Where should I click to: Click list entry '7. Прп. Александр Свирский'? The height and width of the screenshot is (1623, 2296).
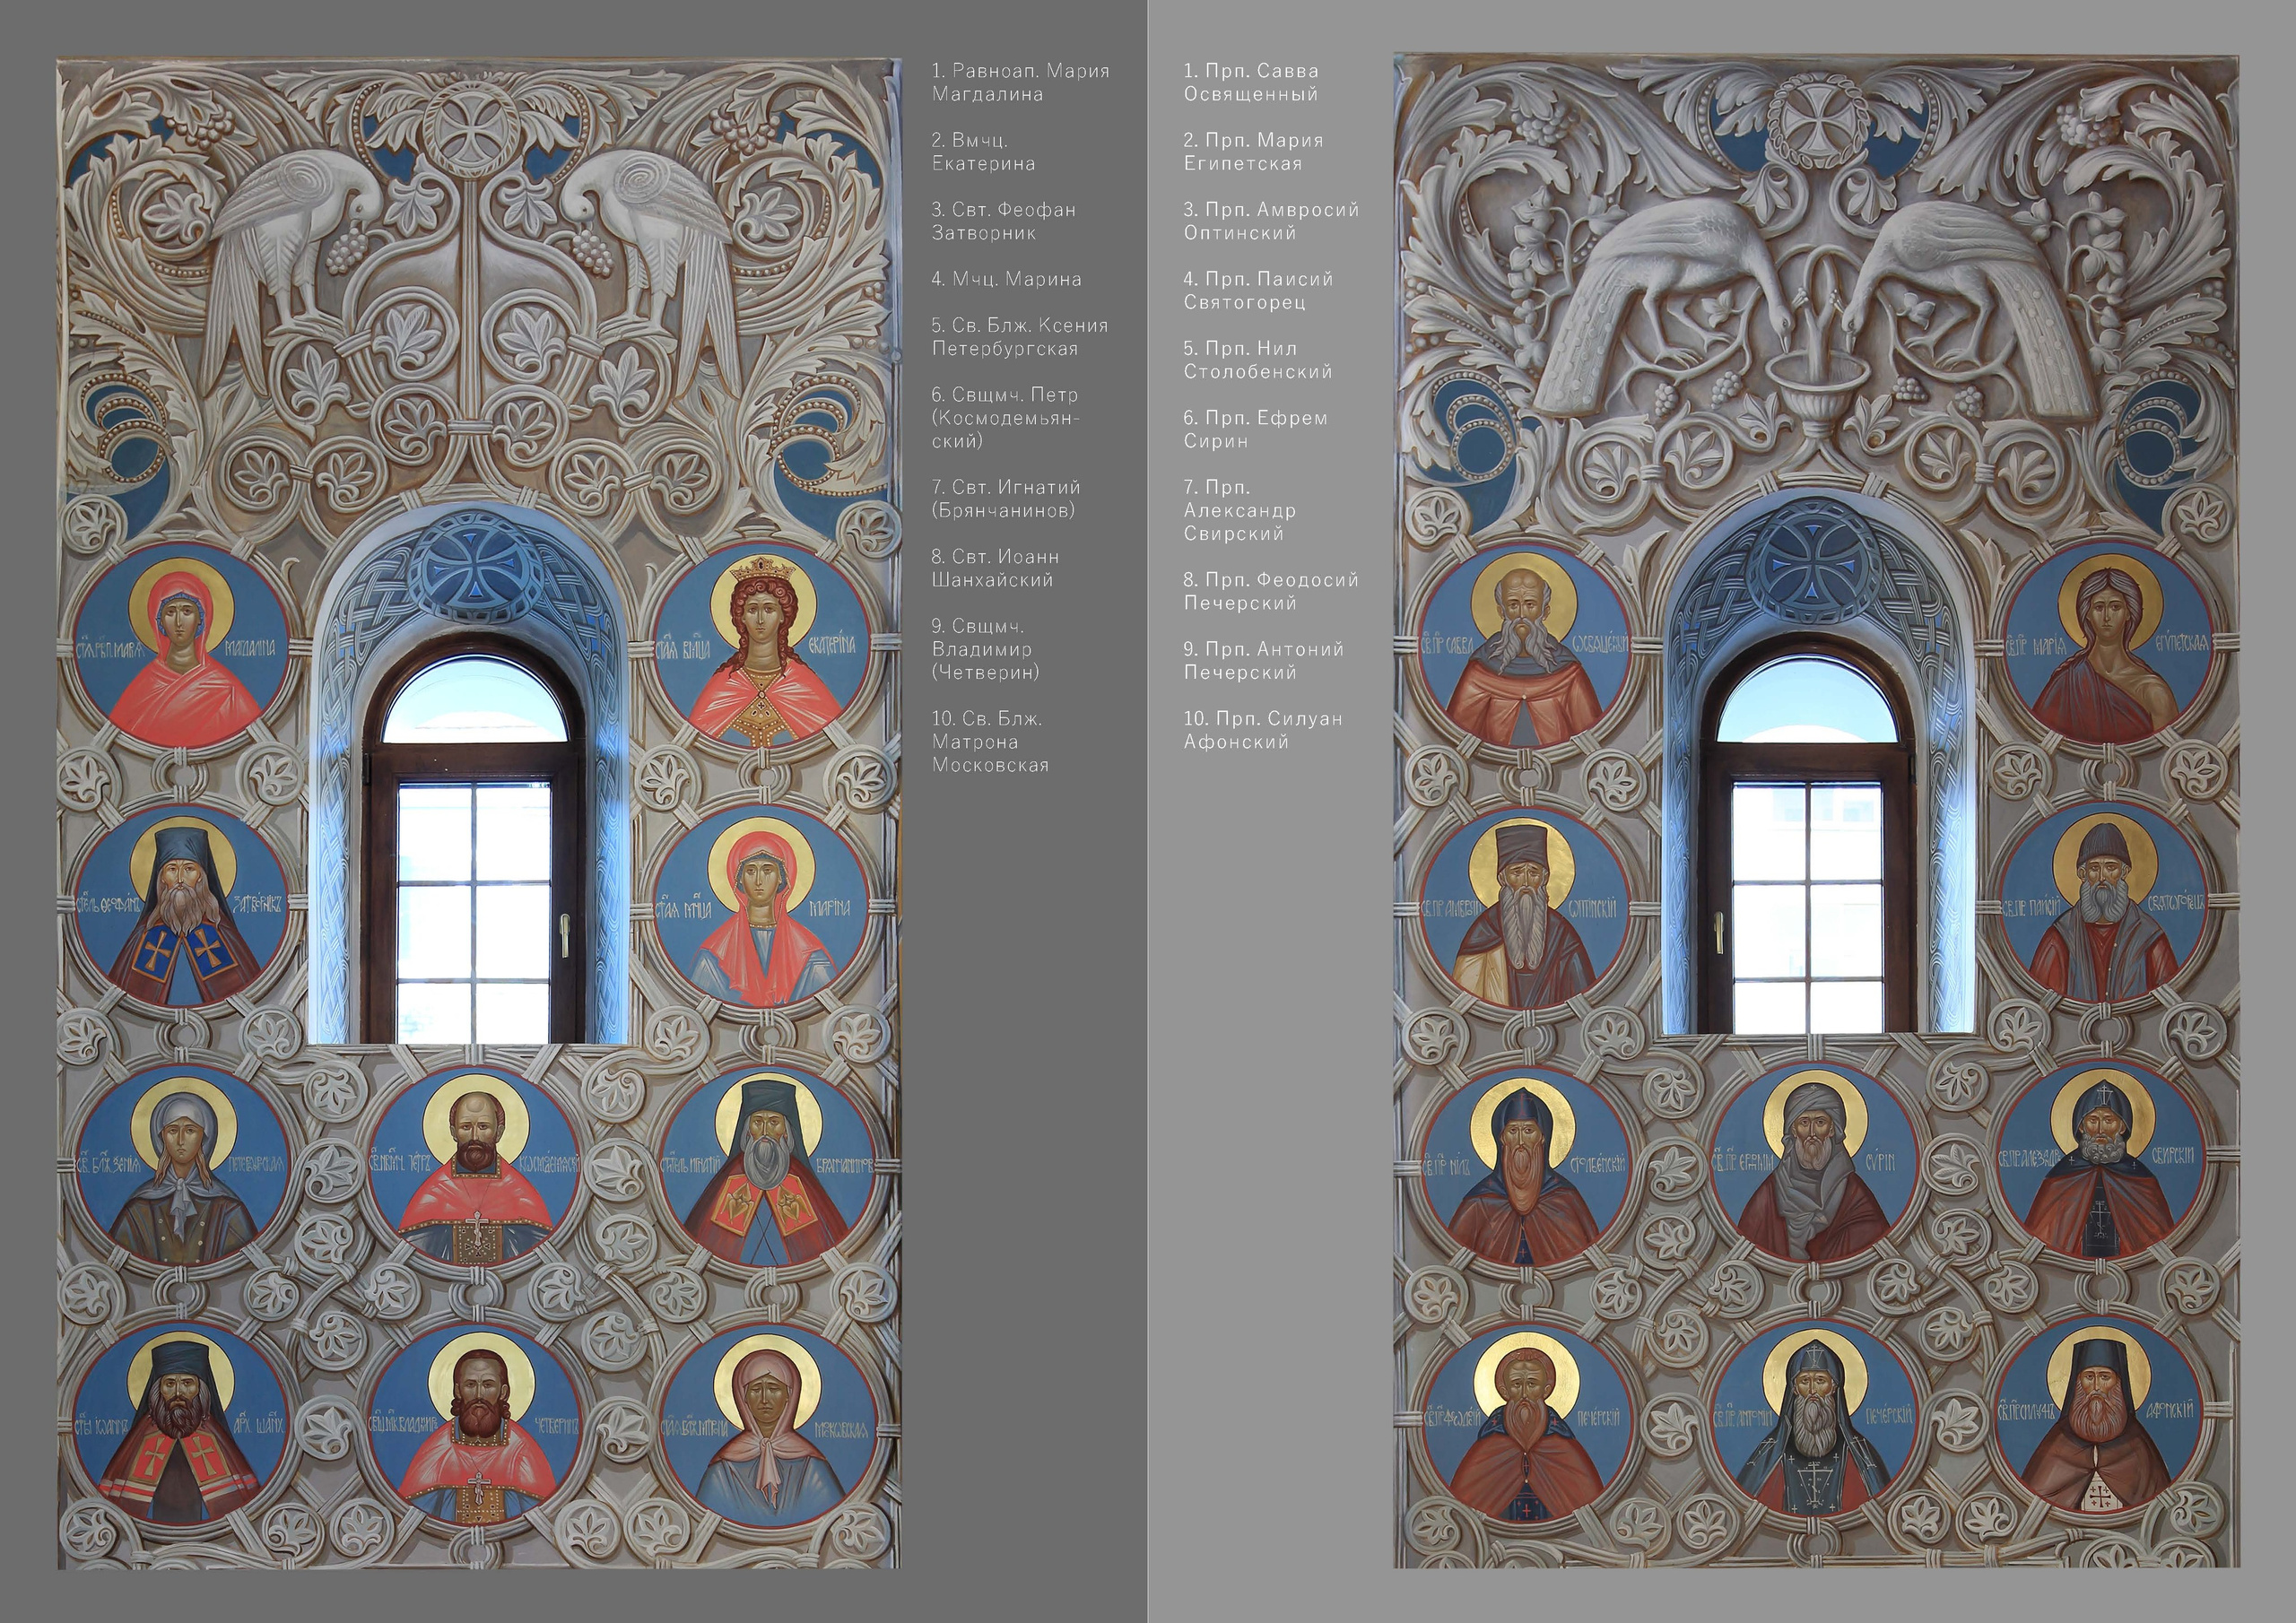1239,510
